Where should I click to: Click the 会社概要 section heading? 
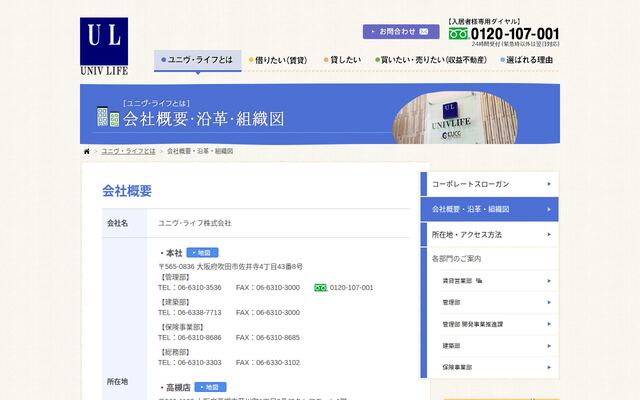point(127,191)
